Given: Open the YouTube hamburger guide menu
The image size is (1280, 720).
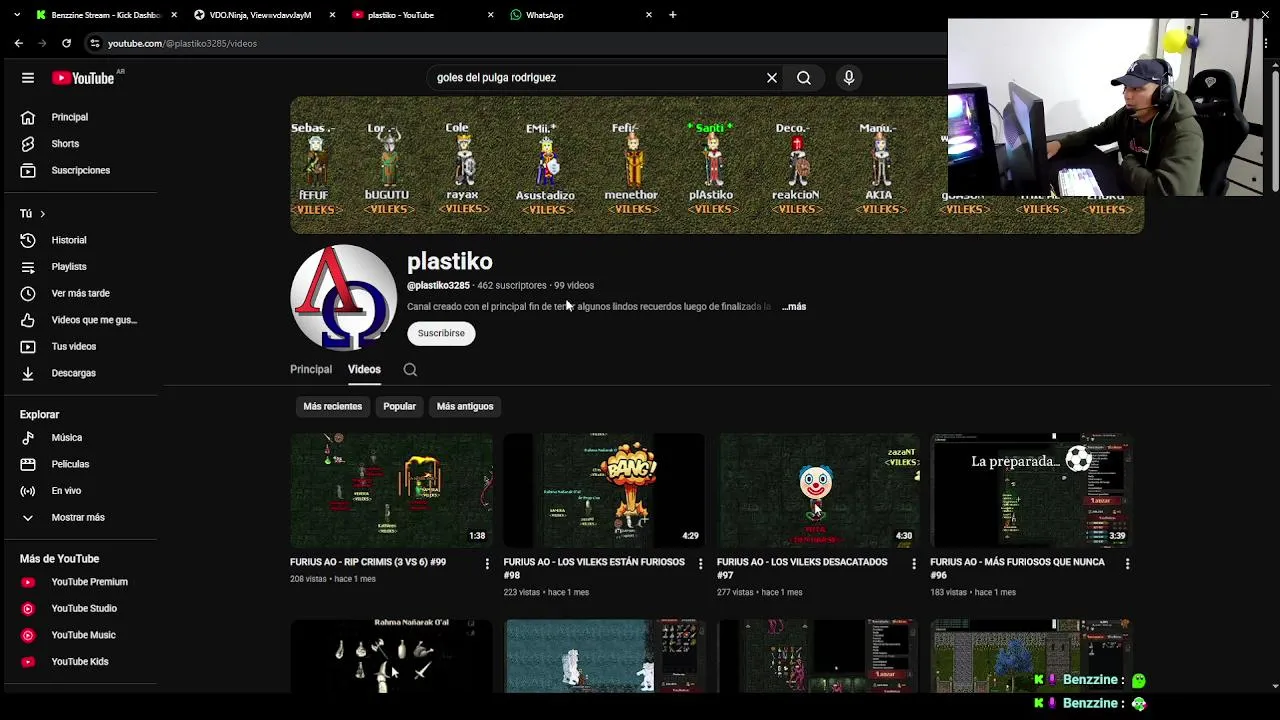Looking at the screenshot, I should 28,77.
